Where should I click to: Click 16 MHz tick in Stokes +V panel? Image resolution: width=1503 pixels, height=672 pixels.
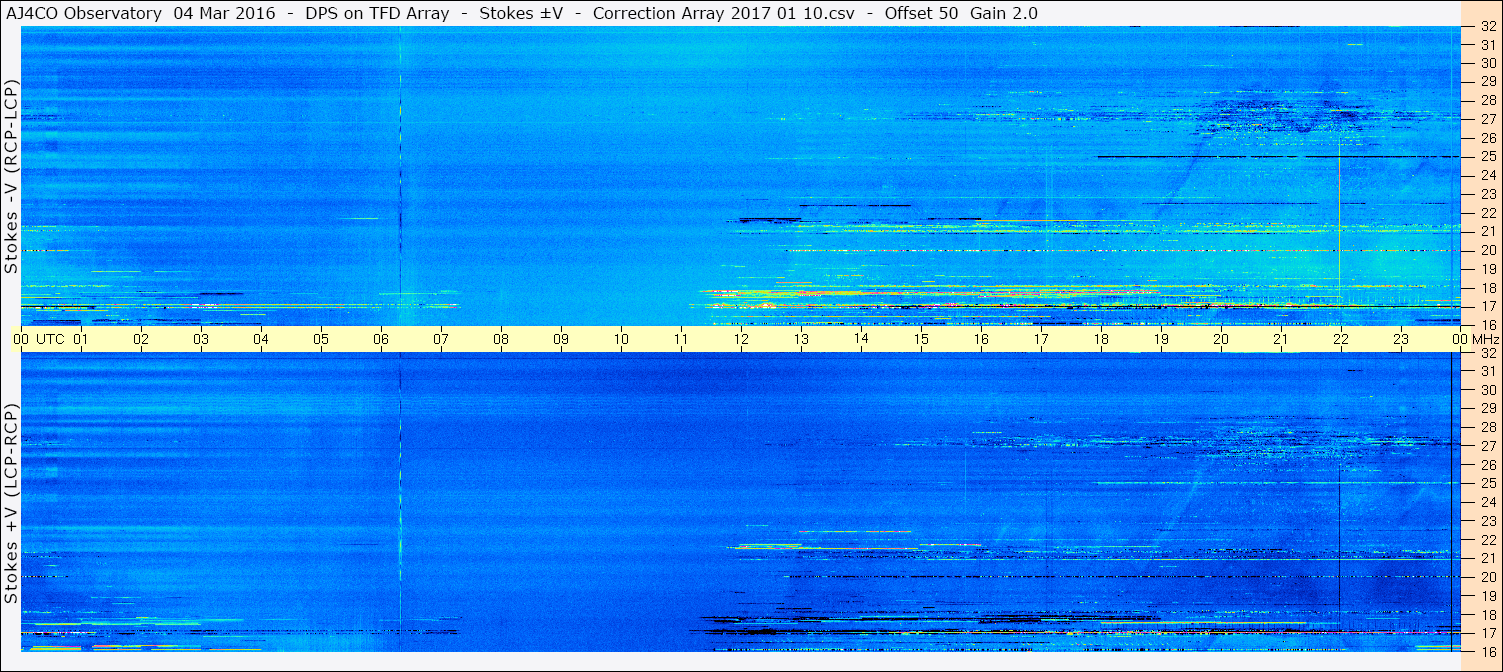1488,651
